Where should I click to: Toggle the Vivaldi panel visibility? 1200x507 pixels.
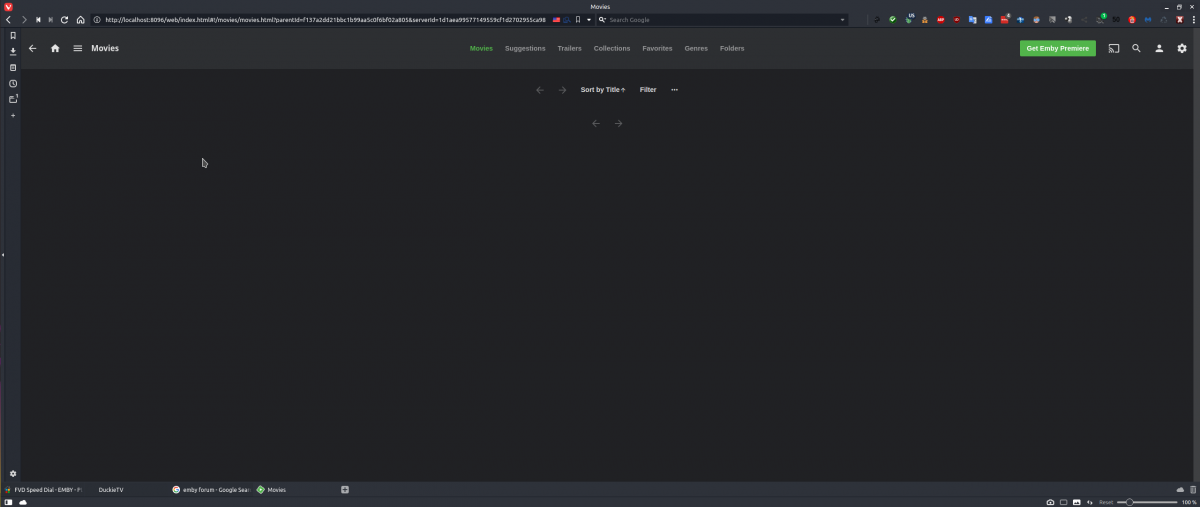tap(9, 502)
